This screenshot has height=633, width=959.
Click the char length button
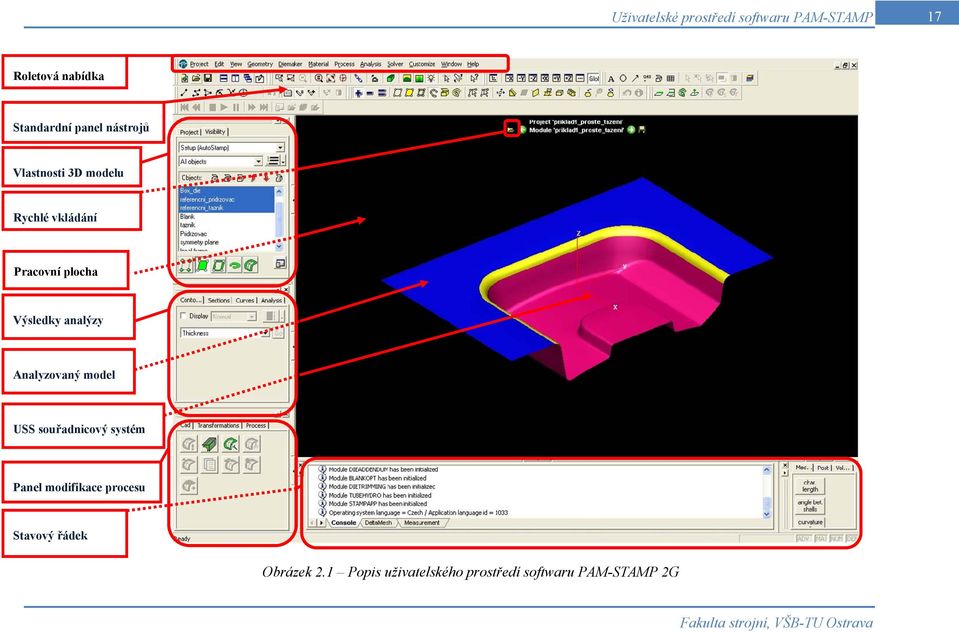(x=810, y=486)
